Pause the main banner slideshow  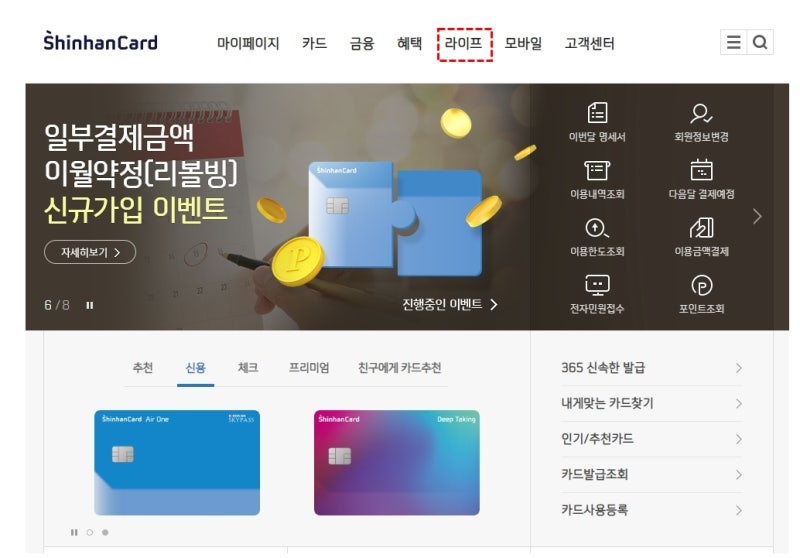click(x=90, y=305)
